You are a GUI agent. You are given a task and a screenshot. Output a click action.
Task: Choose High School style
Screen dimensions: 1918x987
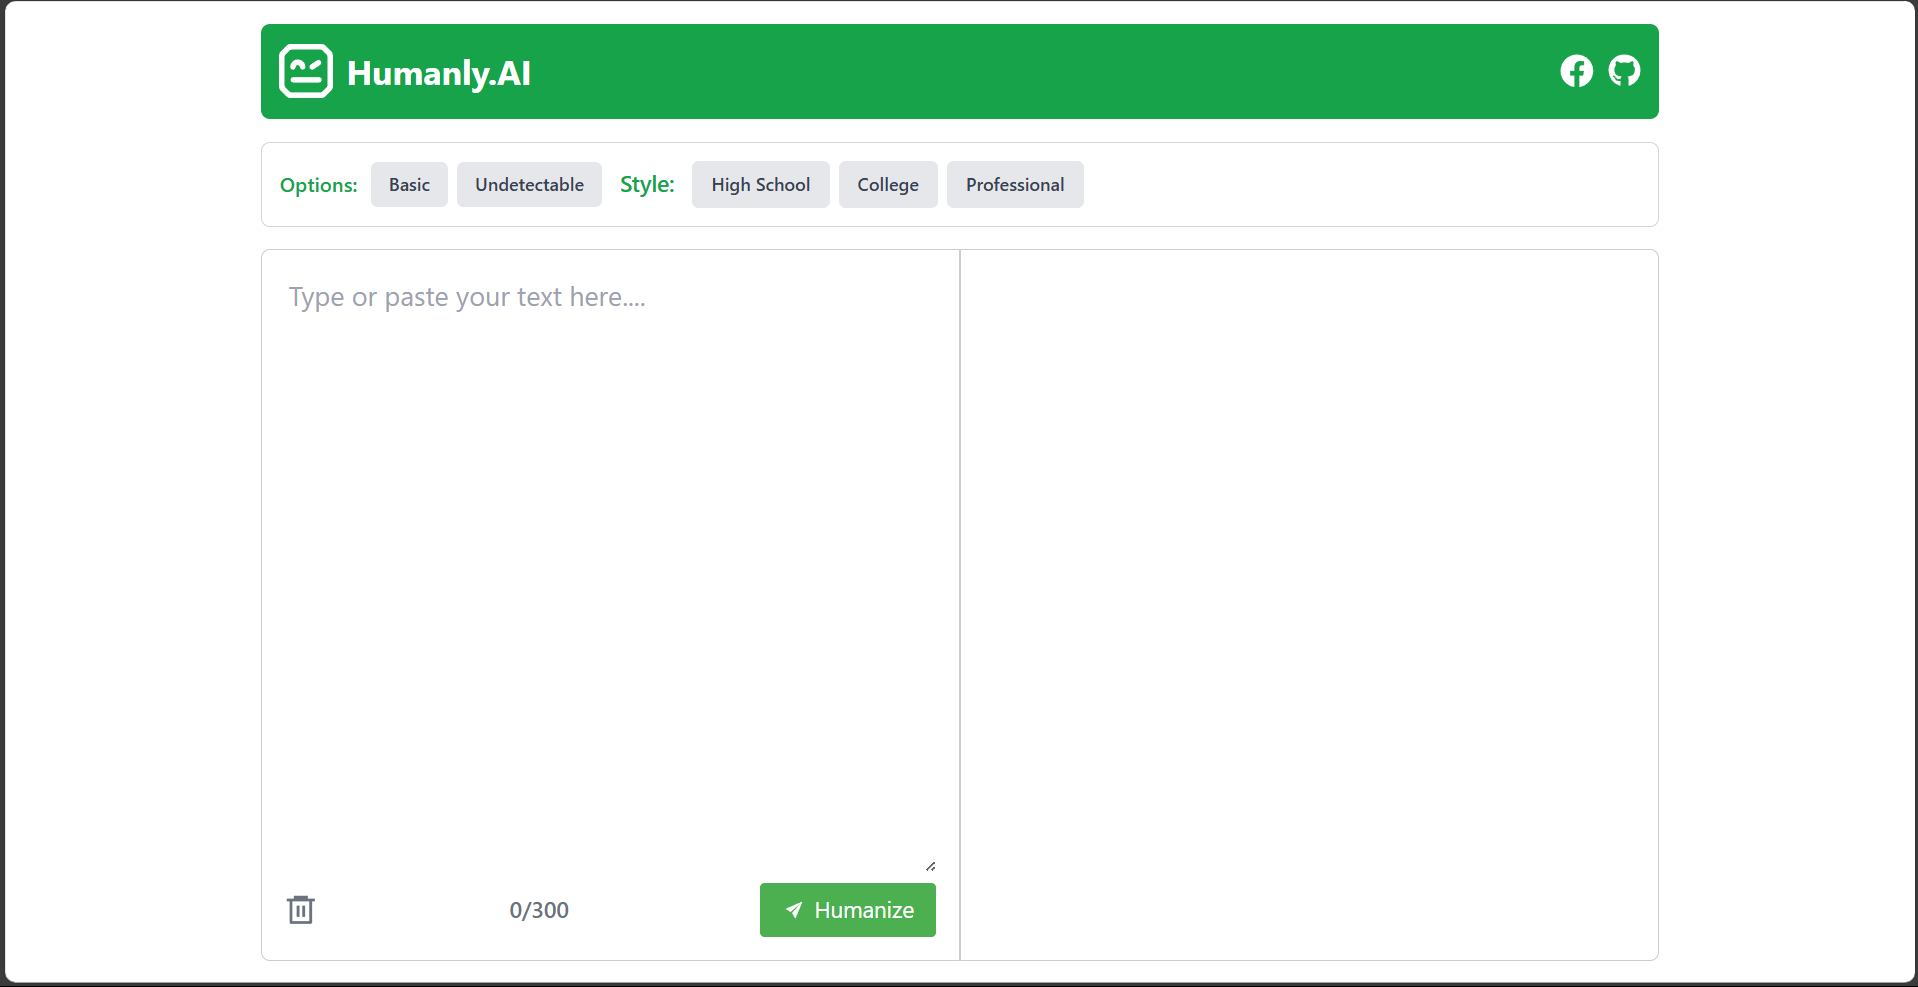pos(761,185)
